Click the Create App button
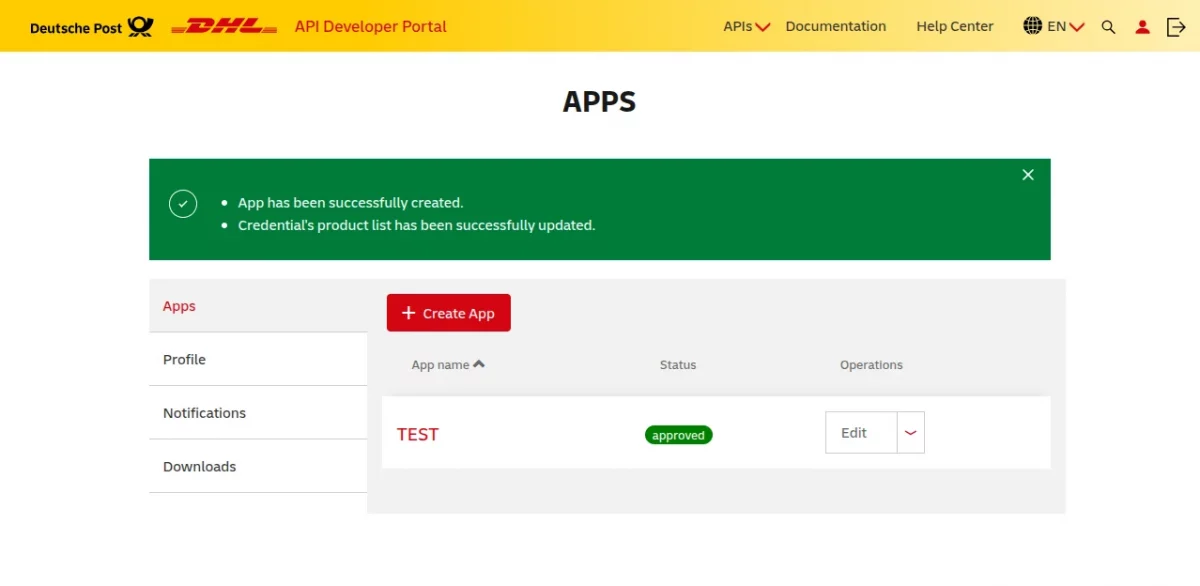This screenshot has height=586, width=1200. pos(448,312)
